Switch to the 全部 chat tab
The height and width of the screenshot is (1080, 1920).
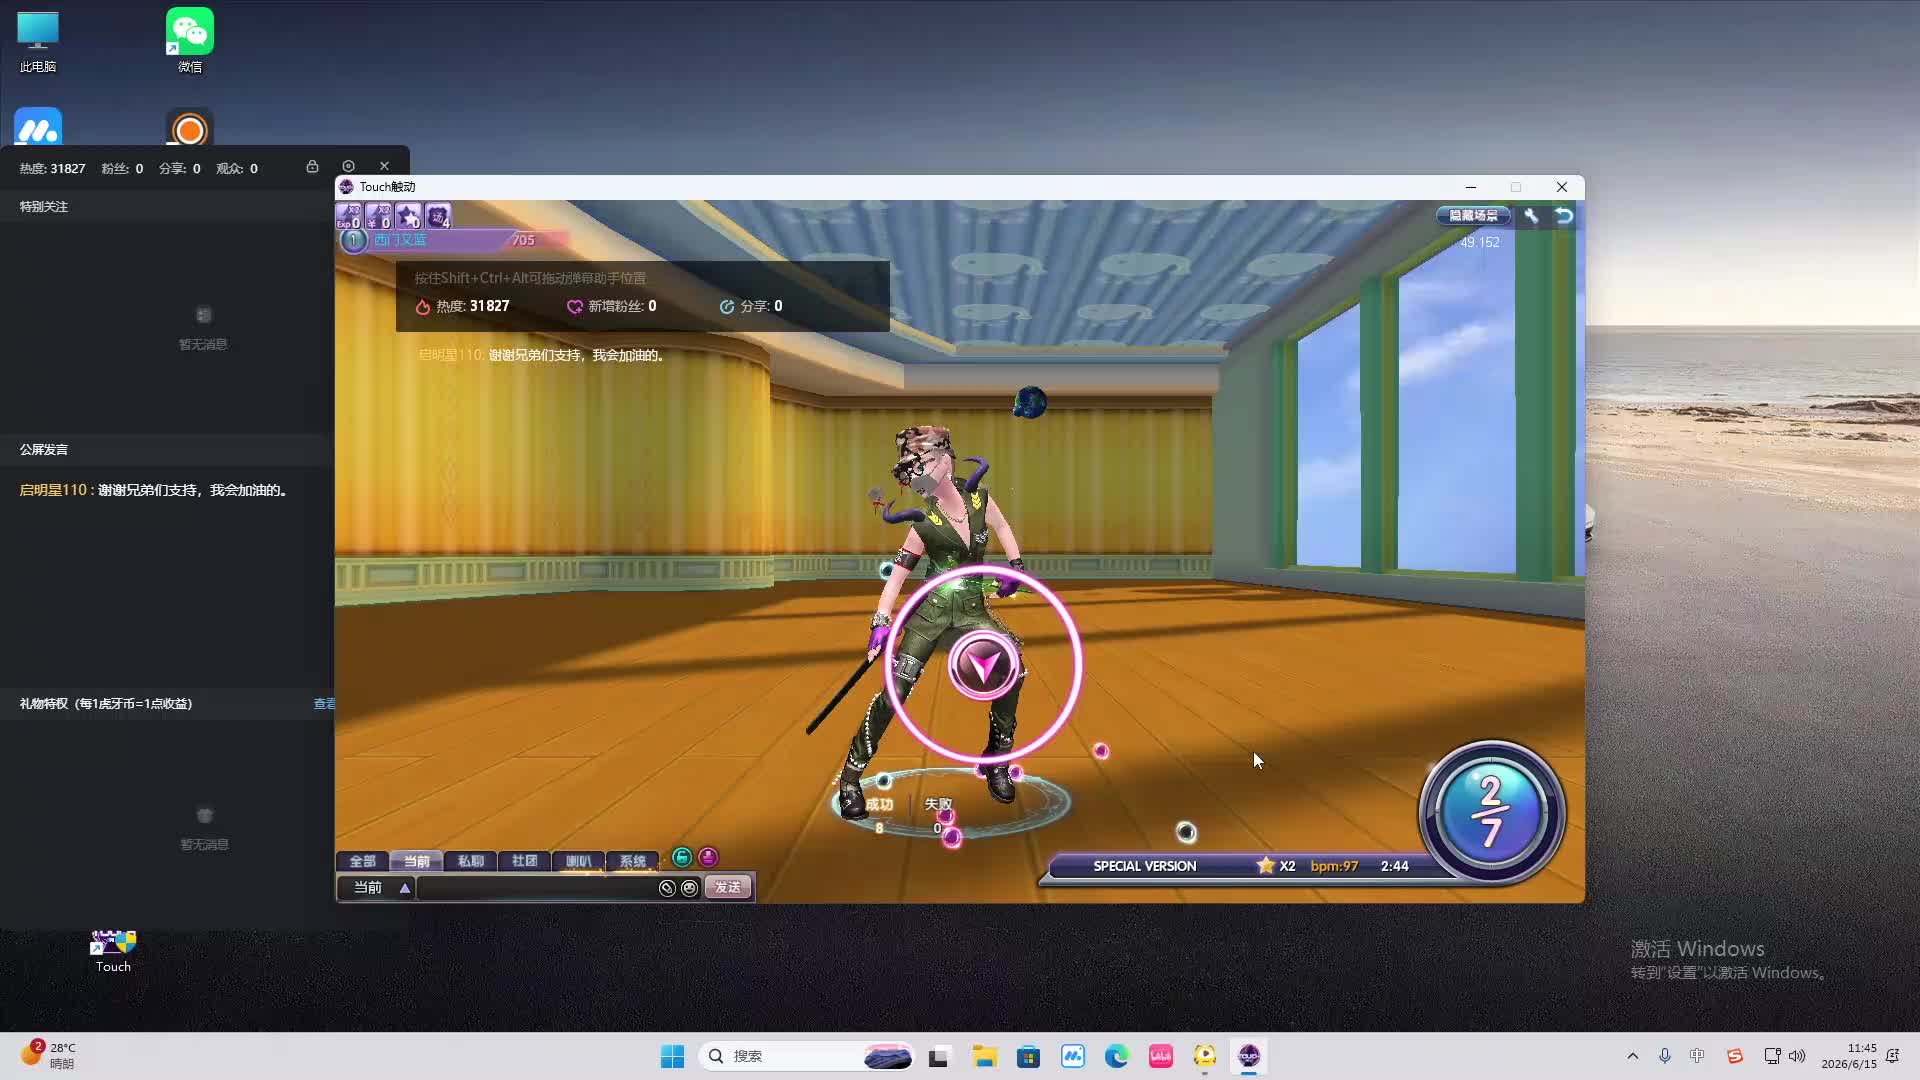click(362, 861)
